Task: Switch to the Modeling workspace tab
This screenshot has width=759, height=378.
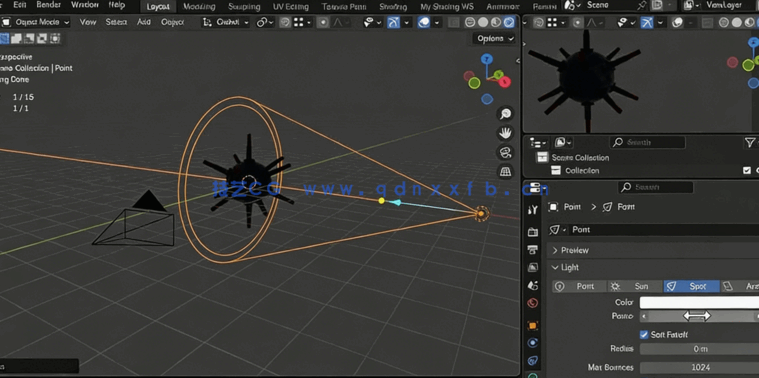Action: click(199, 6)
